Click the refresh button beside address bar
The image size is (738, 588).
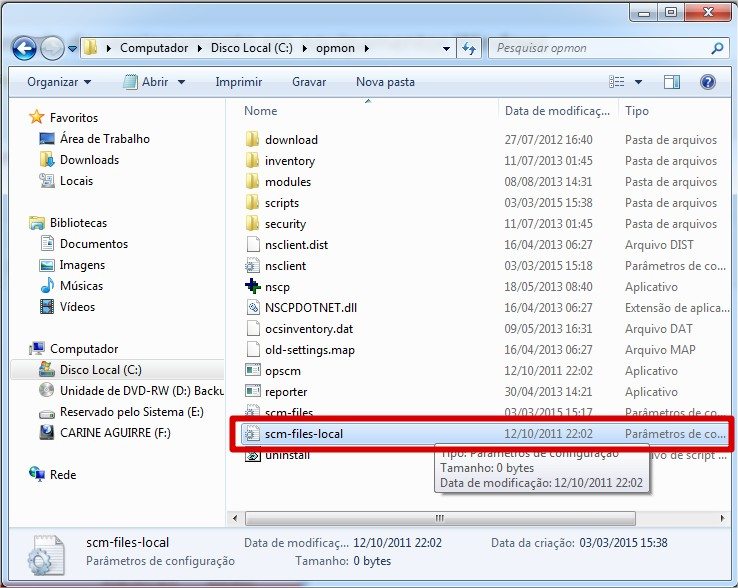[468, 48]
